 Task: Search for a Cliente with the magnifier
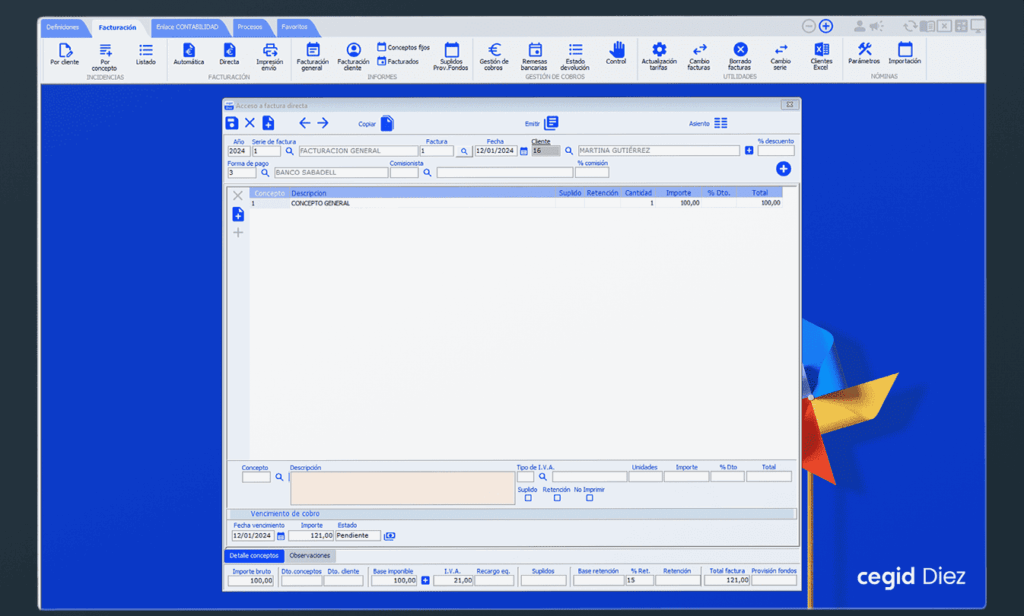[569, 151]
